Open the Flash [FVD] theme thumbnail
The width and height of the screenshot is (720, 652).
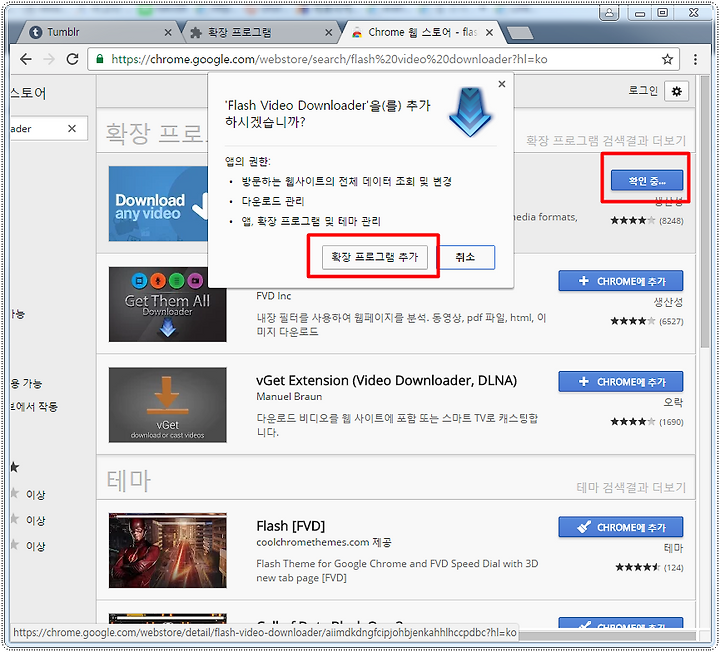tap(168, 550)
